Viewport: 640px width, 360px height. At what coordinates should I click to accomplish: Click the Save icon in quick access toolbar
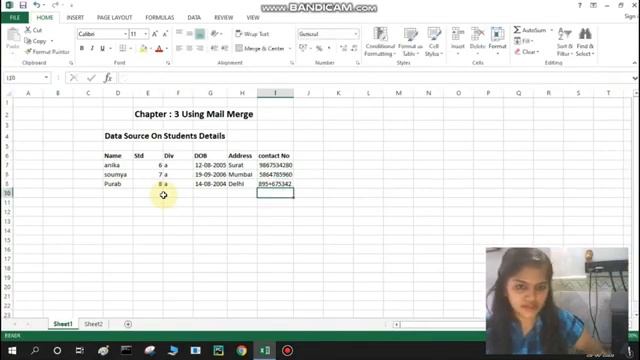pyautogui.click(x=23, y=5)
